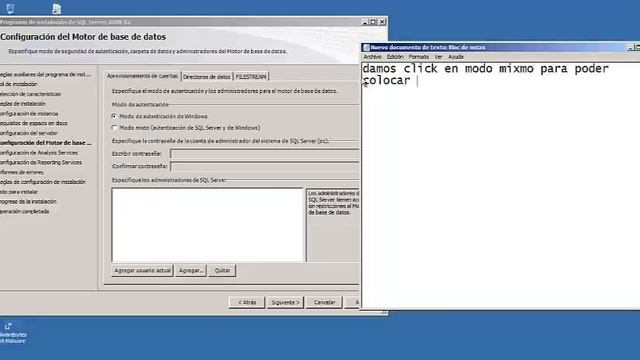This screenshot has height=360, width=640.
Task: Focus the Confirmar contraseña field
Action: pyautogui.click(x=264, y=167)
